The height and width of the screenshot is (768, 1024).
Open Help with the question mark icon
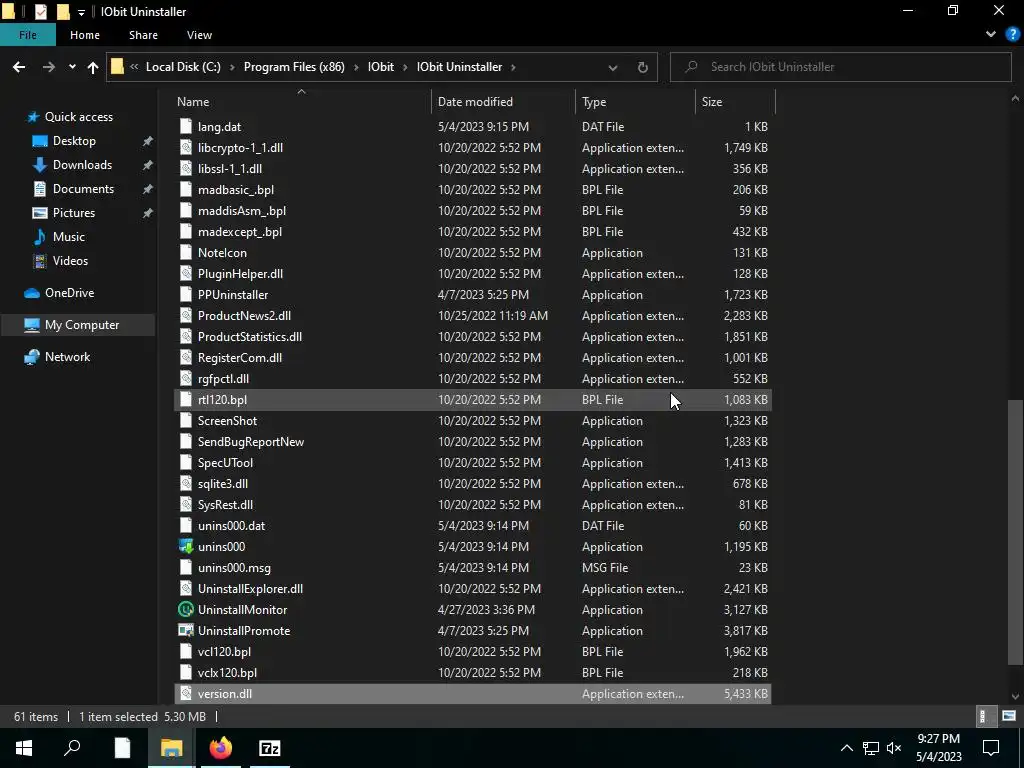(1012, 35)
